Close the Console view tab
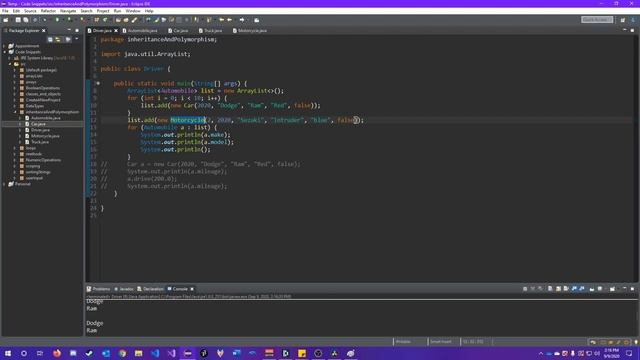640x360 pixels. pyautogui.click(x=192, y=289)
